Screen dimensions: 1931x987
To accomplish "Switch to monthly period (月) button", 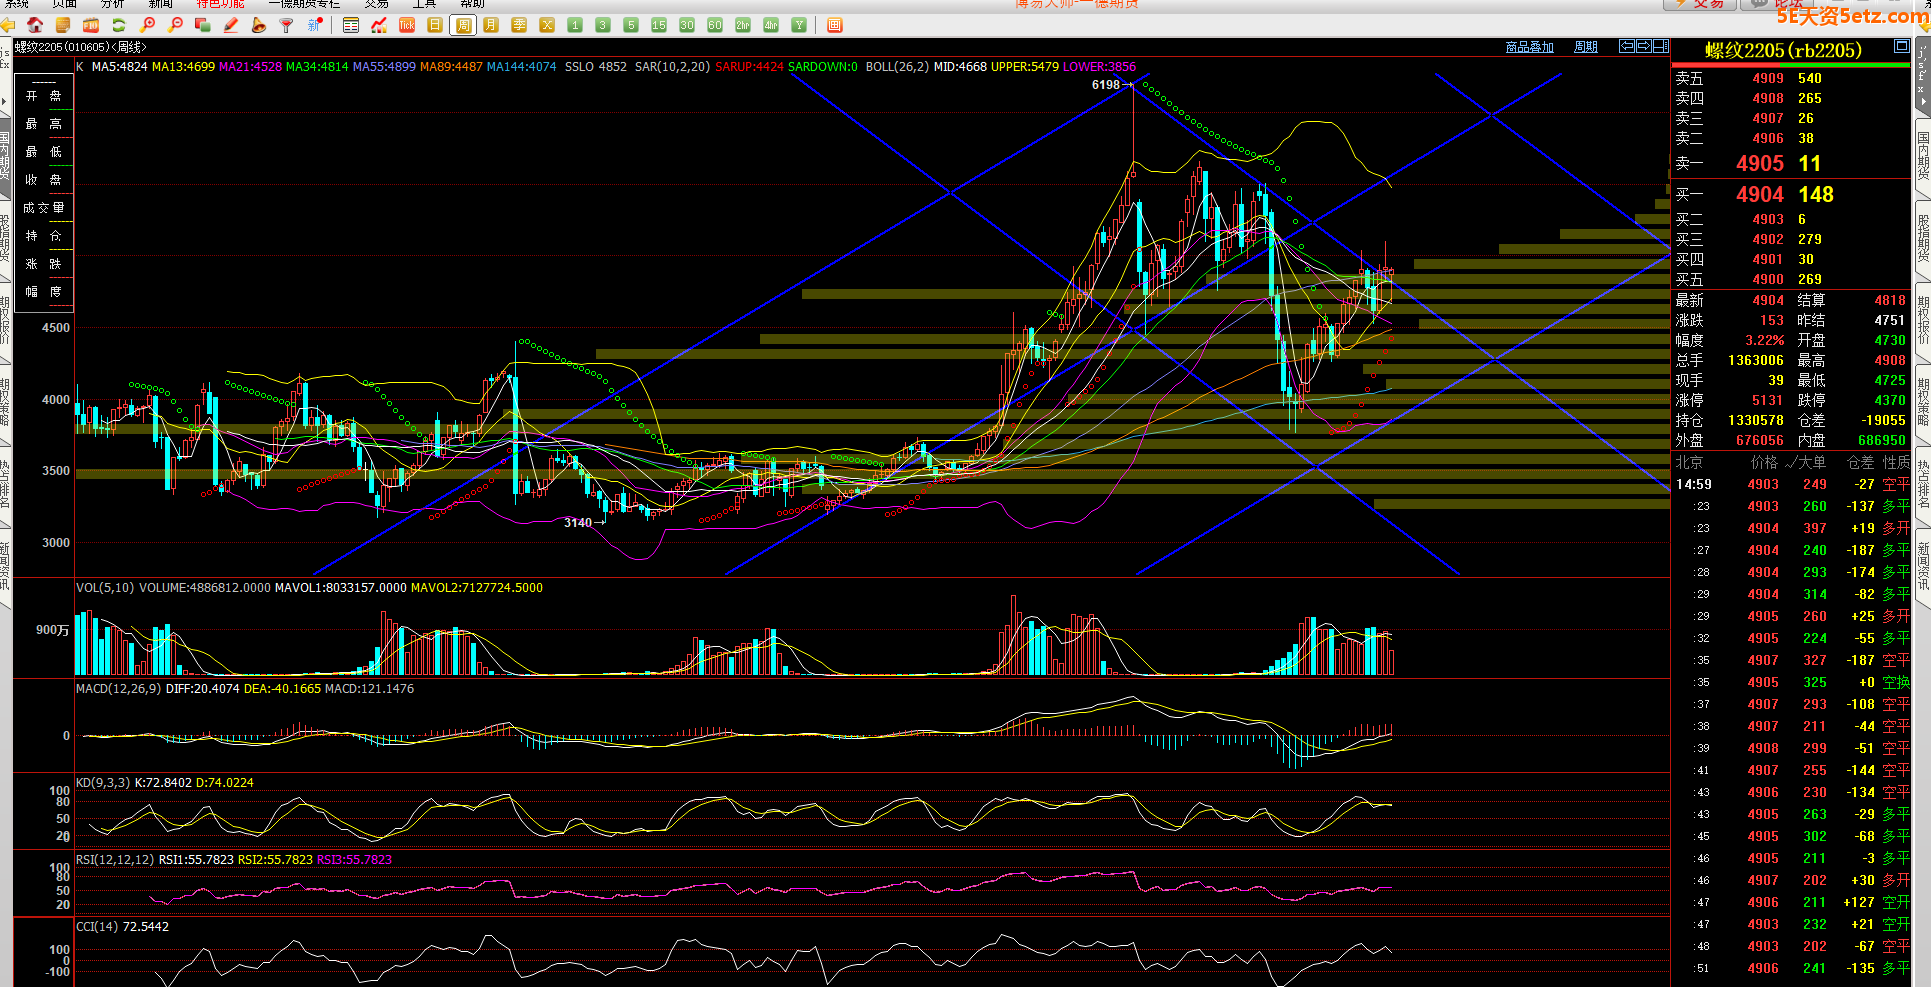I will pyautogui.click(x=491, y=25).
